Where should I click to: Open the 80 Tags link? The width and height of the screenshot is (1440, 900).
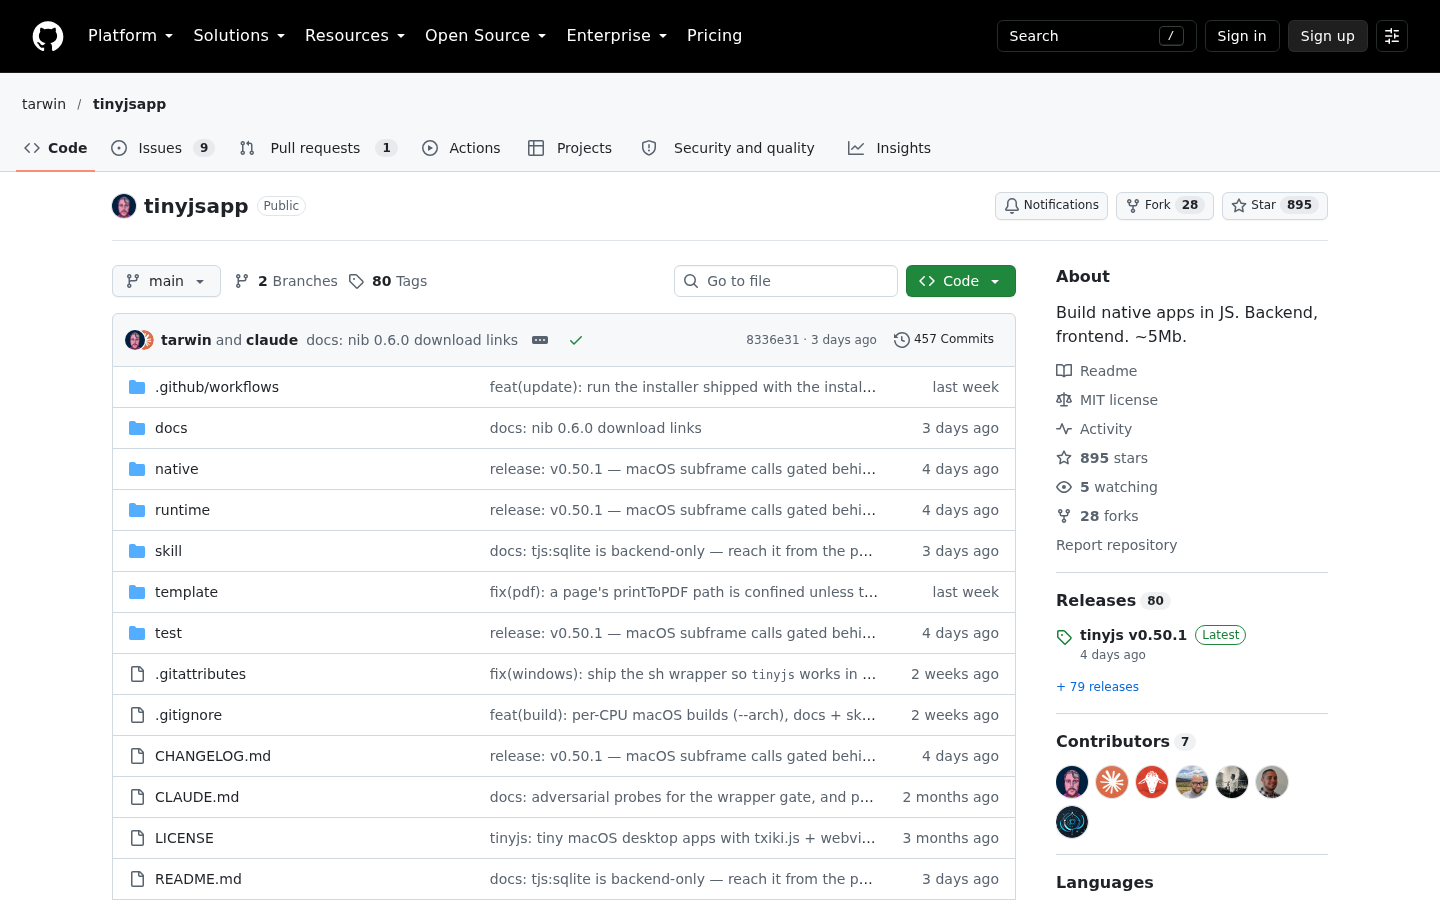tap(388, 281)
